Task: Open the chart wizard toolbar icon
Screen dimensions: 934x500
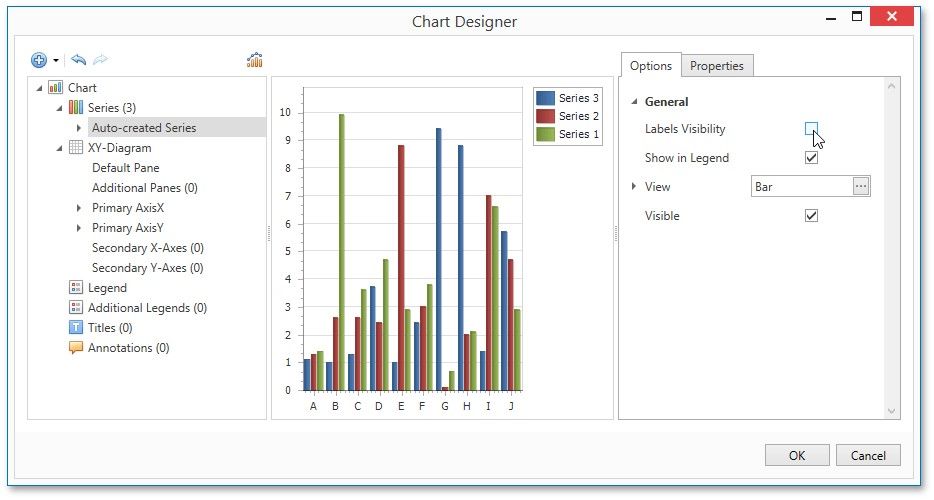Action: (x=255, y=60)
